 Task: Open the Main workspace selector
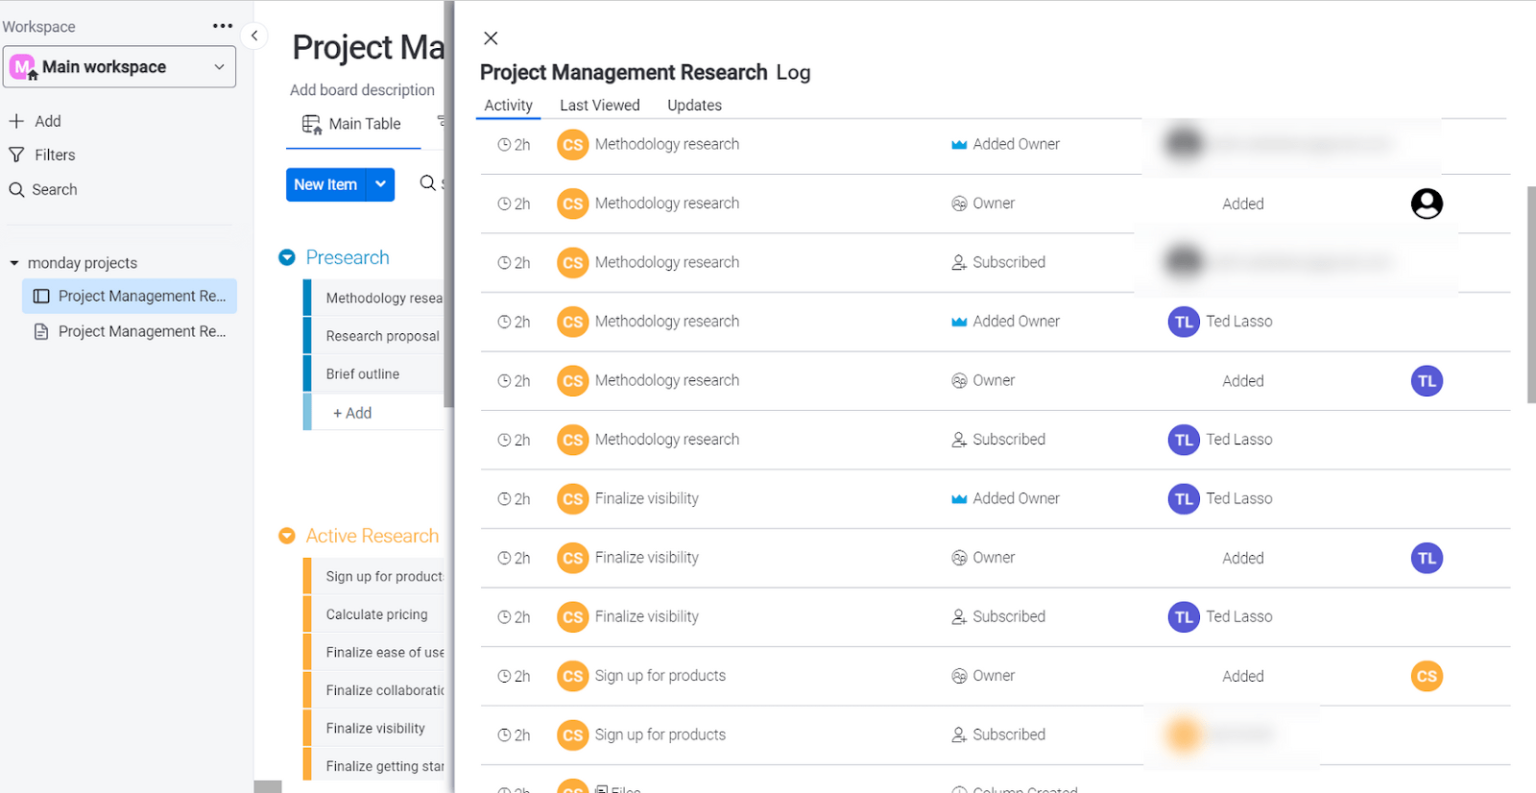coord(119,67)
